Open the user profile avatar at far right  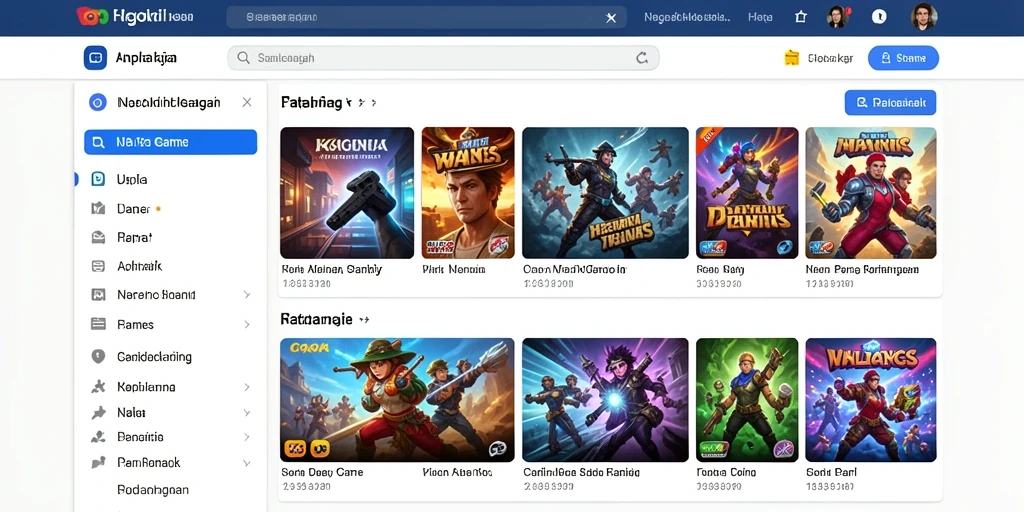pyautogui.click(x=924, y=17)
